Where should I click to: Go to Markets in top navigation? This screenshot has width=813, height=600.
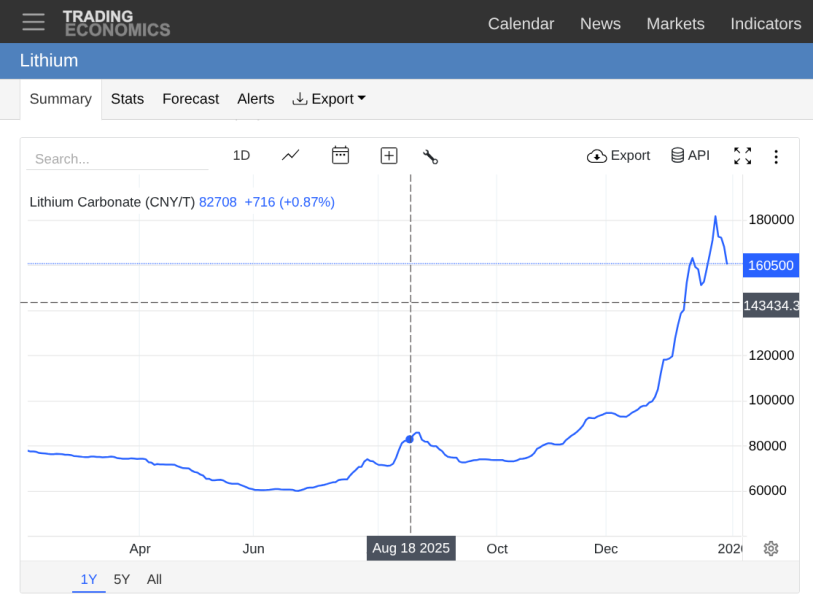pos(675,23)
